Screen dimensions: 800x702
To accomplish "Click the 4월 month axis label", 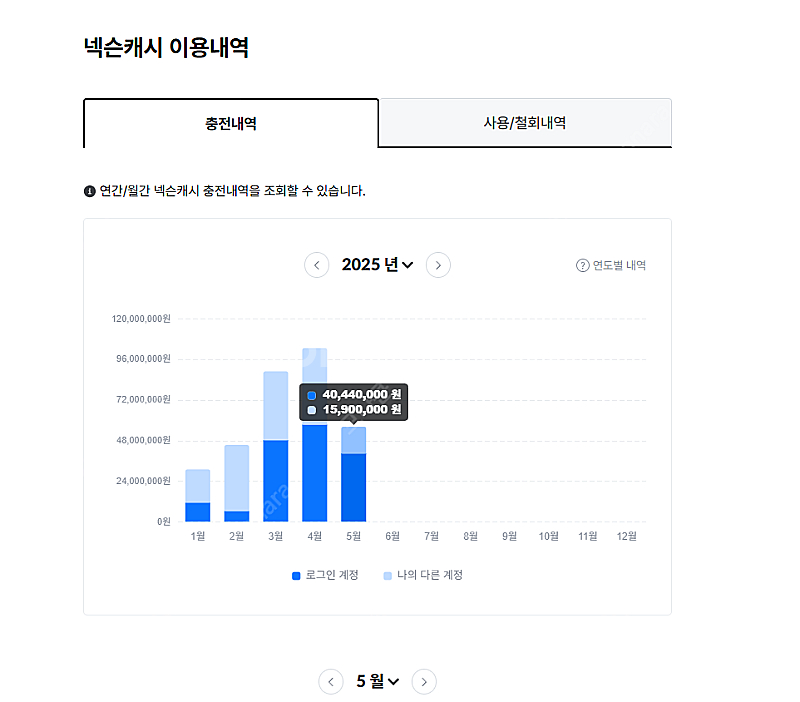I will [x=315, y=536].
